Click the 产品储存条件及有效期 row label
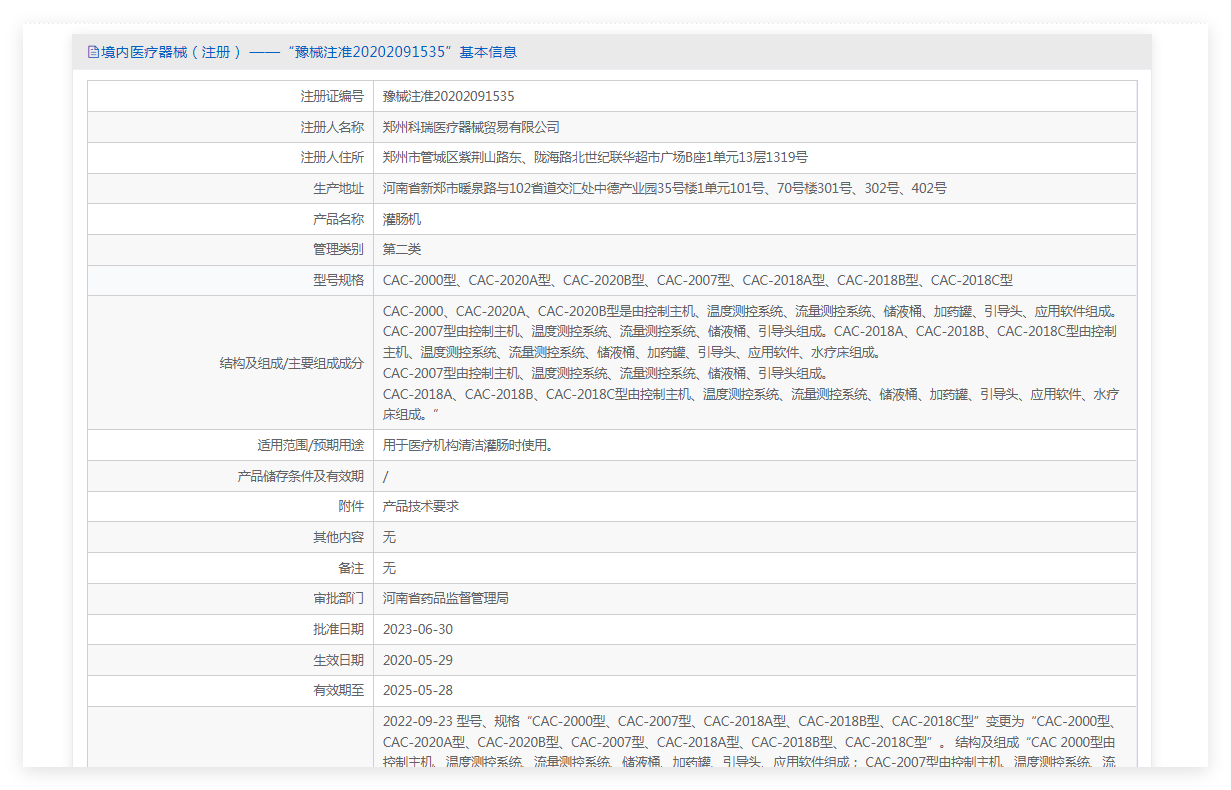Image resolution: width=1231 pixels, height=790 pixels. 300,476
